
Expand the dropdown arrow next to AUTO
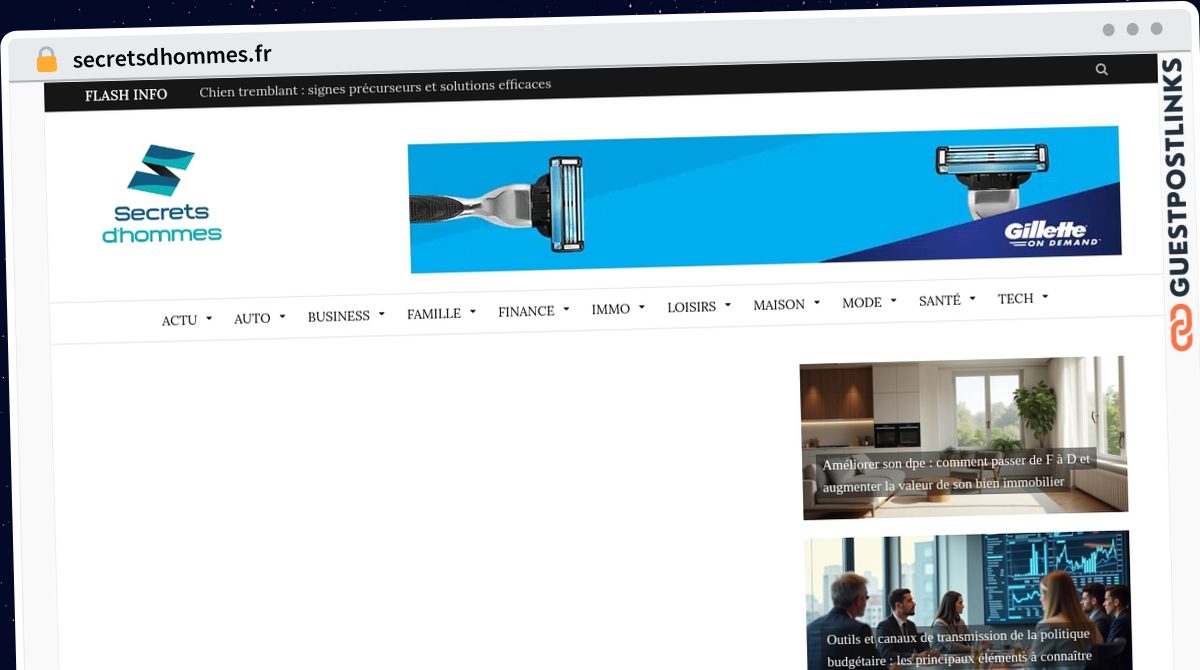[x=282, y=317]
